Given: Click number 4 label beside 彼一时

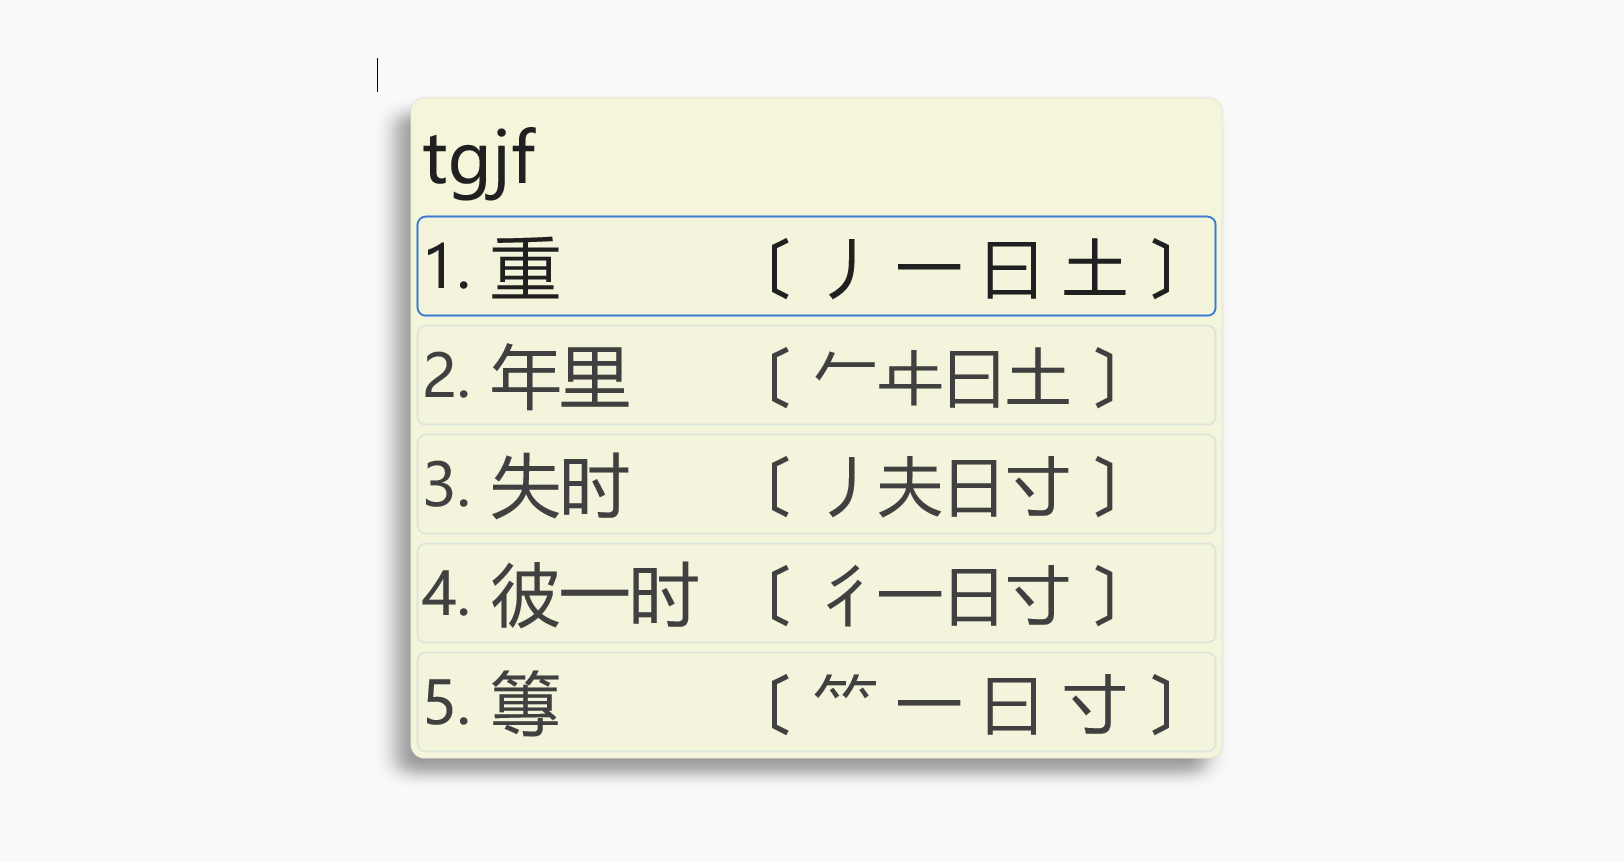Looking at the screenshot, I should (446, 595).
